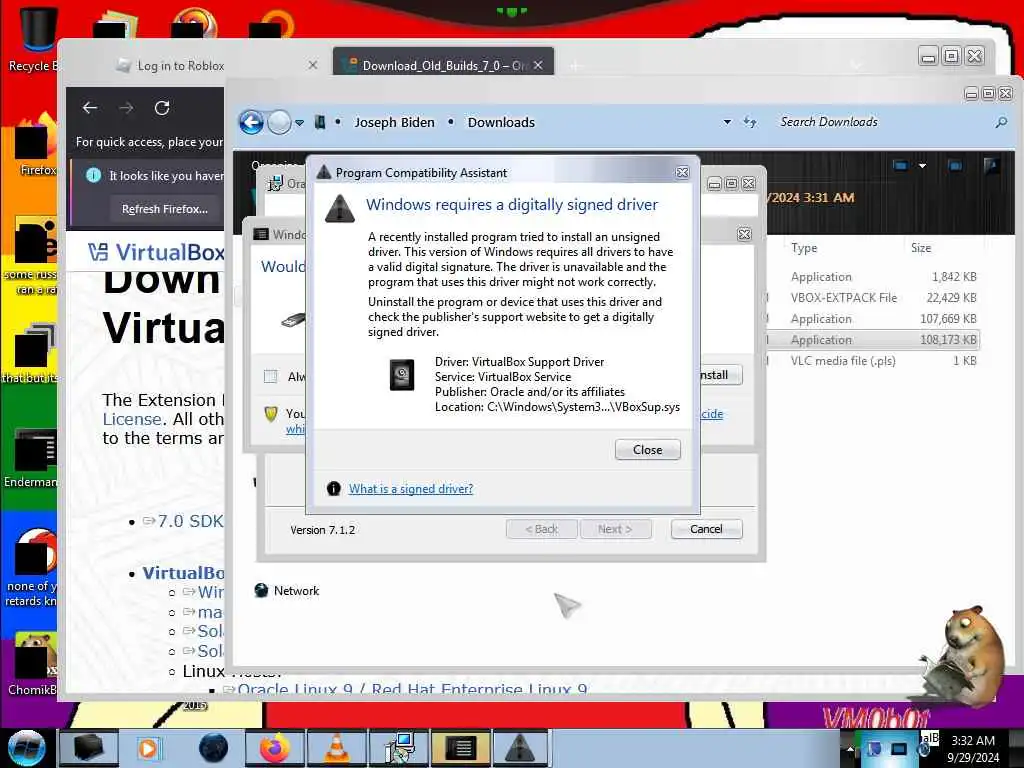This screenshot has height=768, width=1024.
Task: Switch to Program Compatibility Assistant taskbar button
Action: pyautogui.click(x=520, y=748)
